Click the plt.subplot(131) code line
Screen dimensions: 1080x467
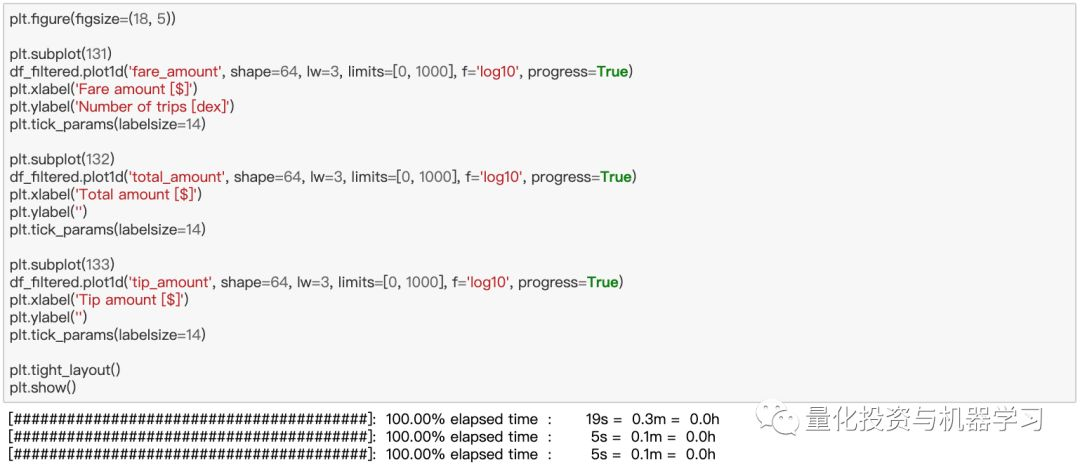(x=61, y=54)
